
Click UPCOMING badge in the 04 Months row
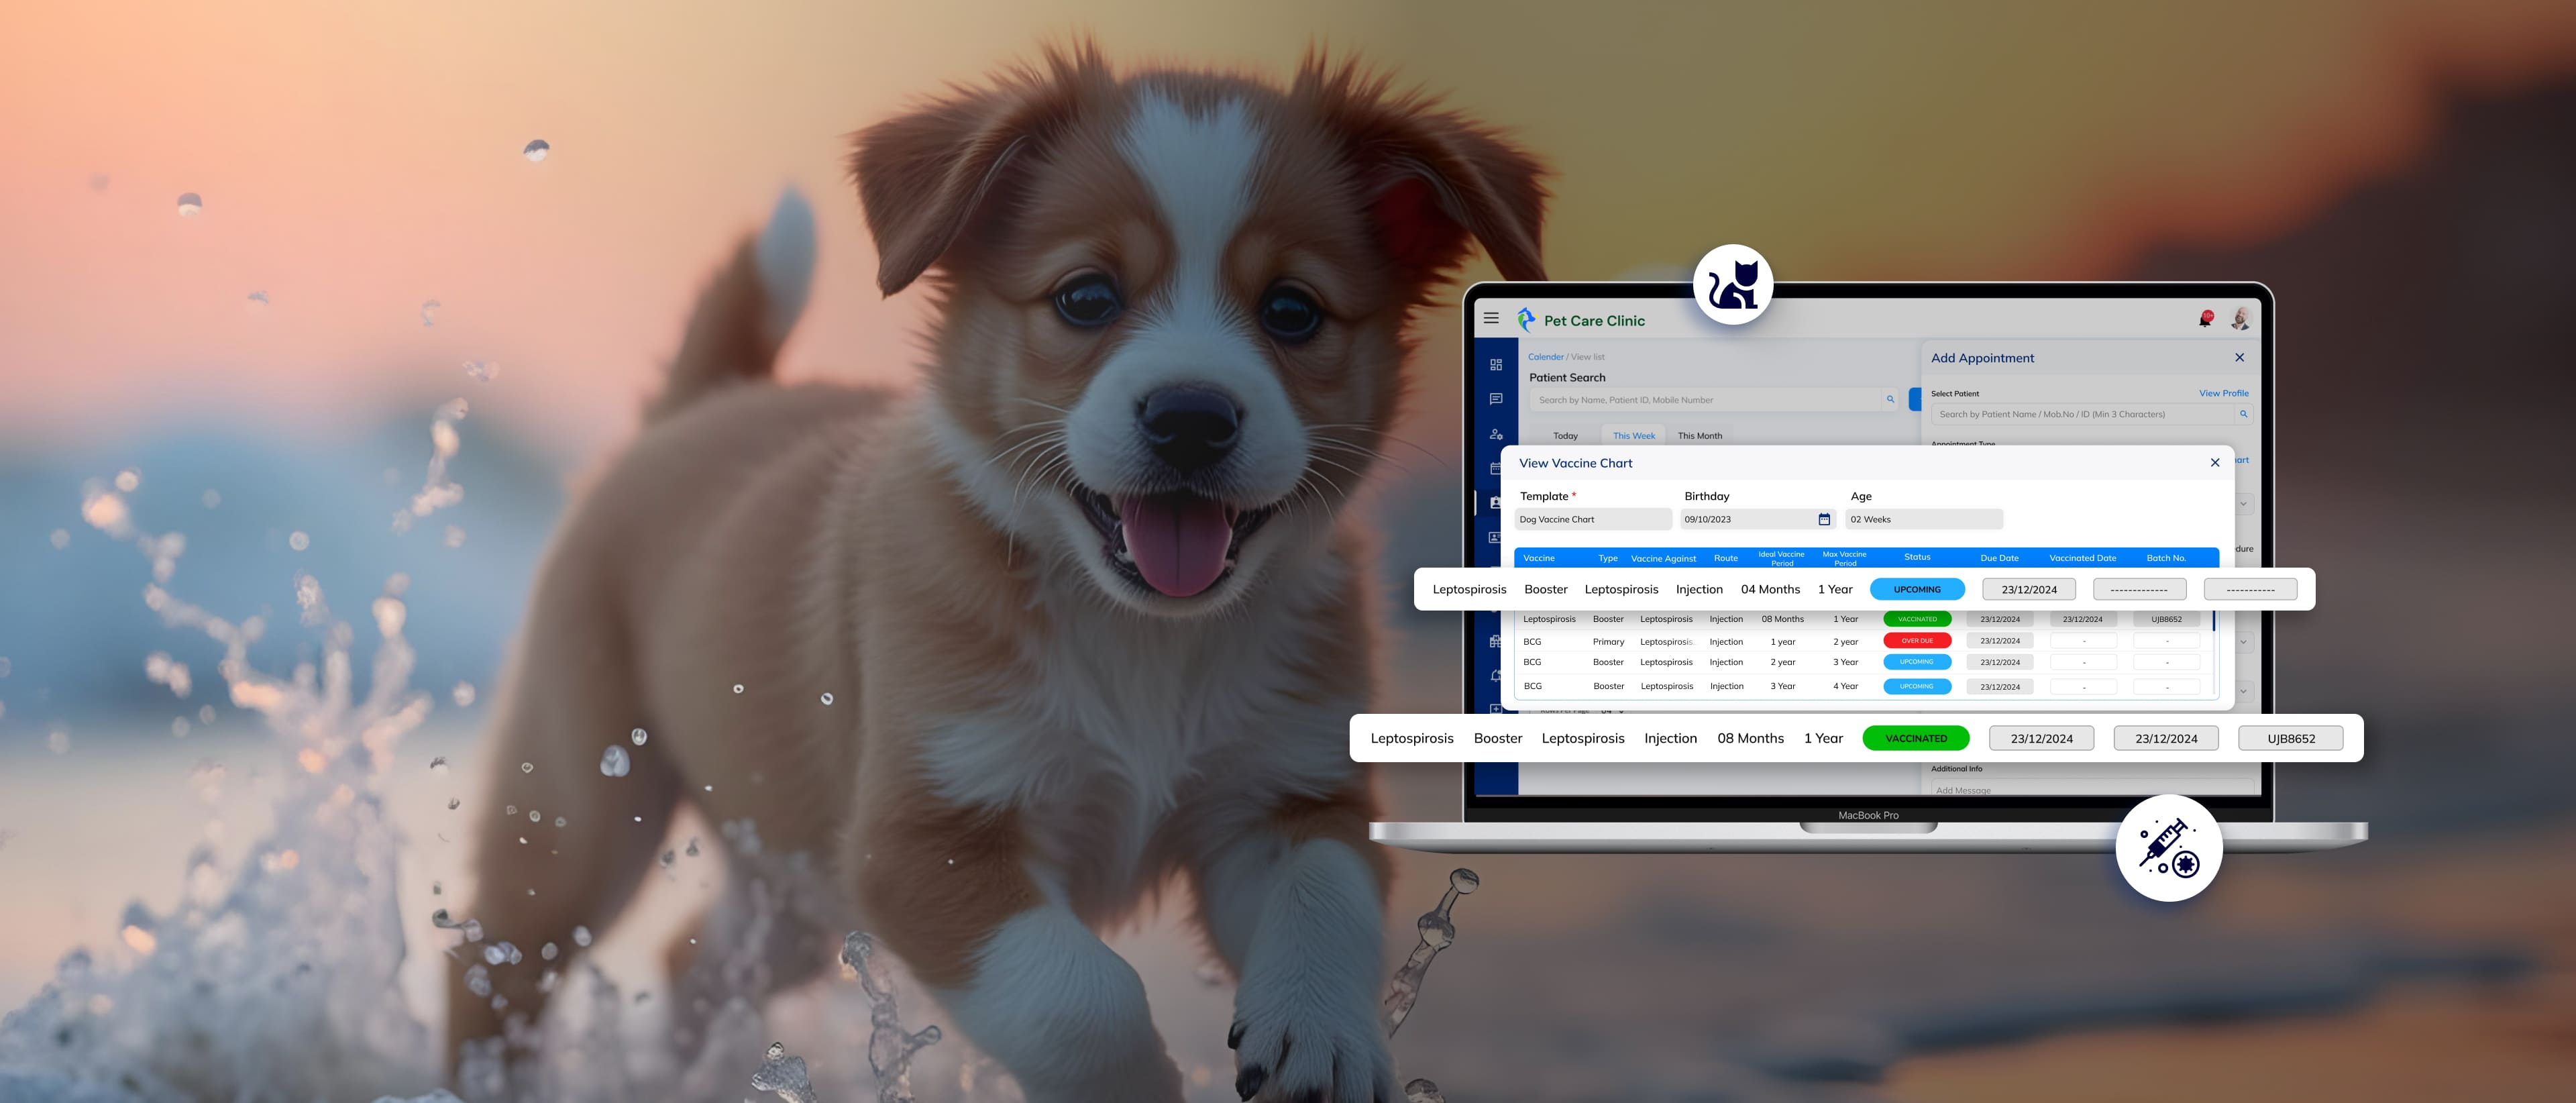(x=1917, y=589)
